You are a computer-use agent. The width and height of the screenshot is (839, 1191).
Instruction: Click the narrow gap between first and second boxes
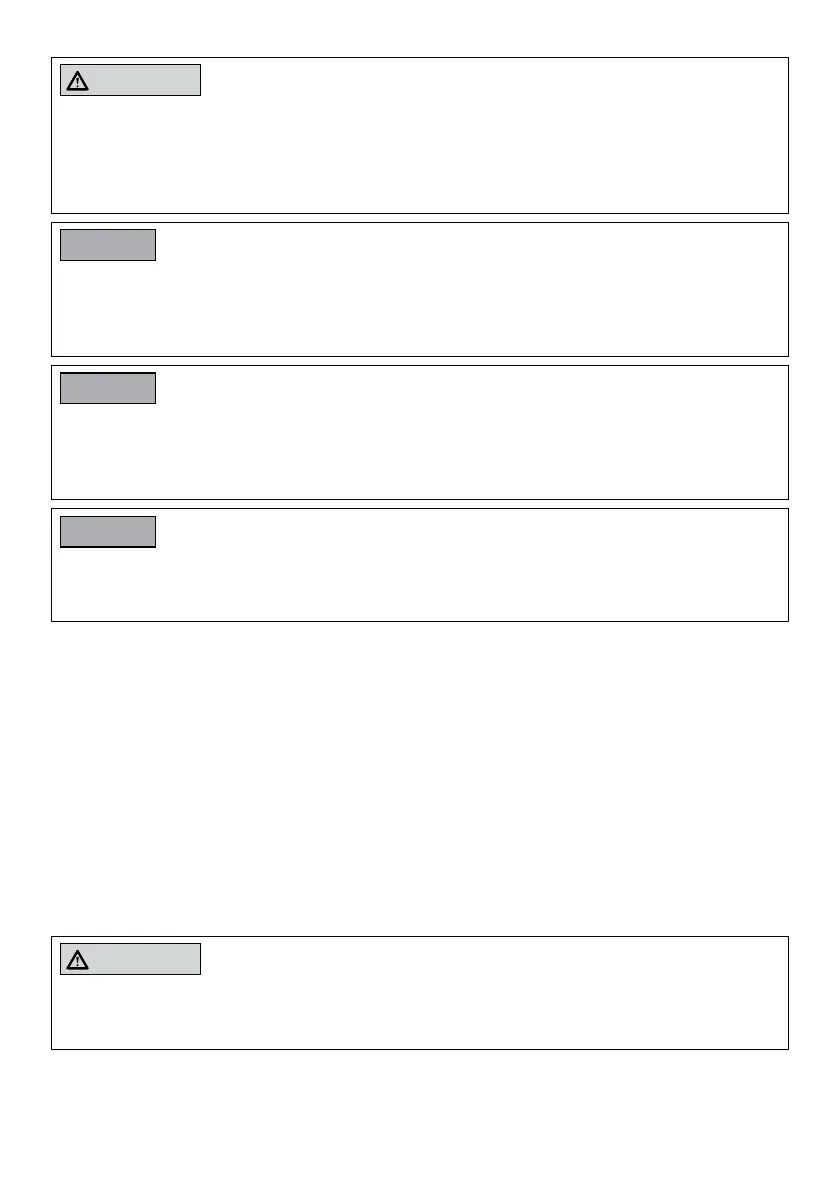pos(420,218)
